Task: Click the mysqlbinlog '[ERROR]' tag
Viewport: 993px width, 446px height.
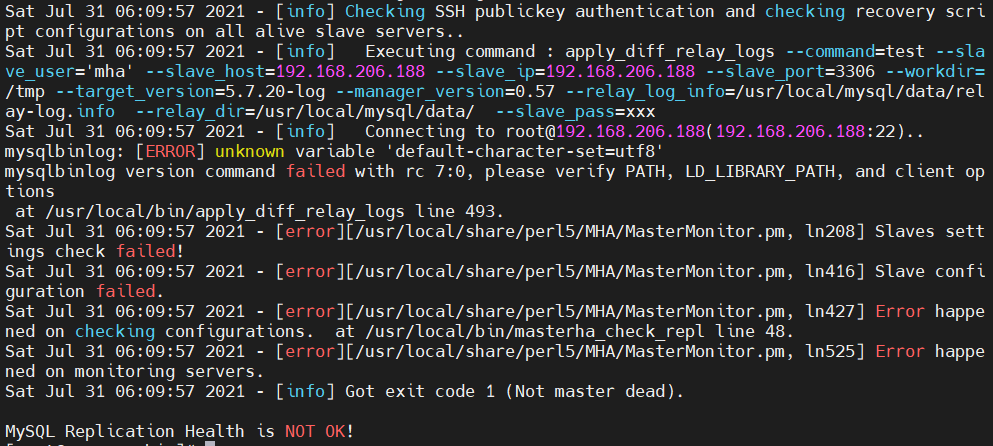Action: [170, 151]
